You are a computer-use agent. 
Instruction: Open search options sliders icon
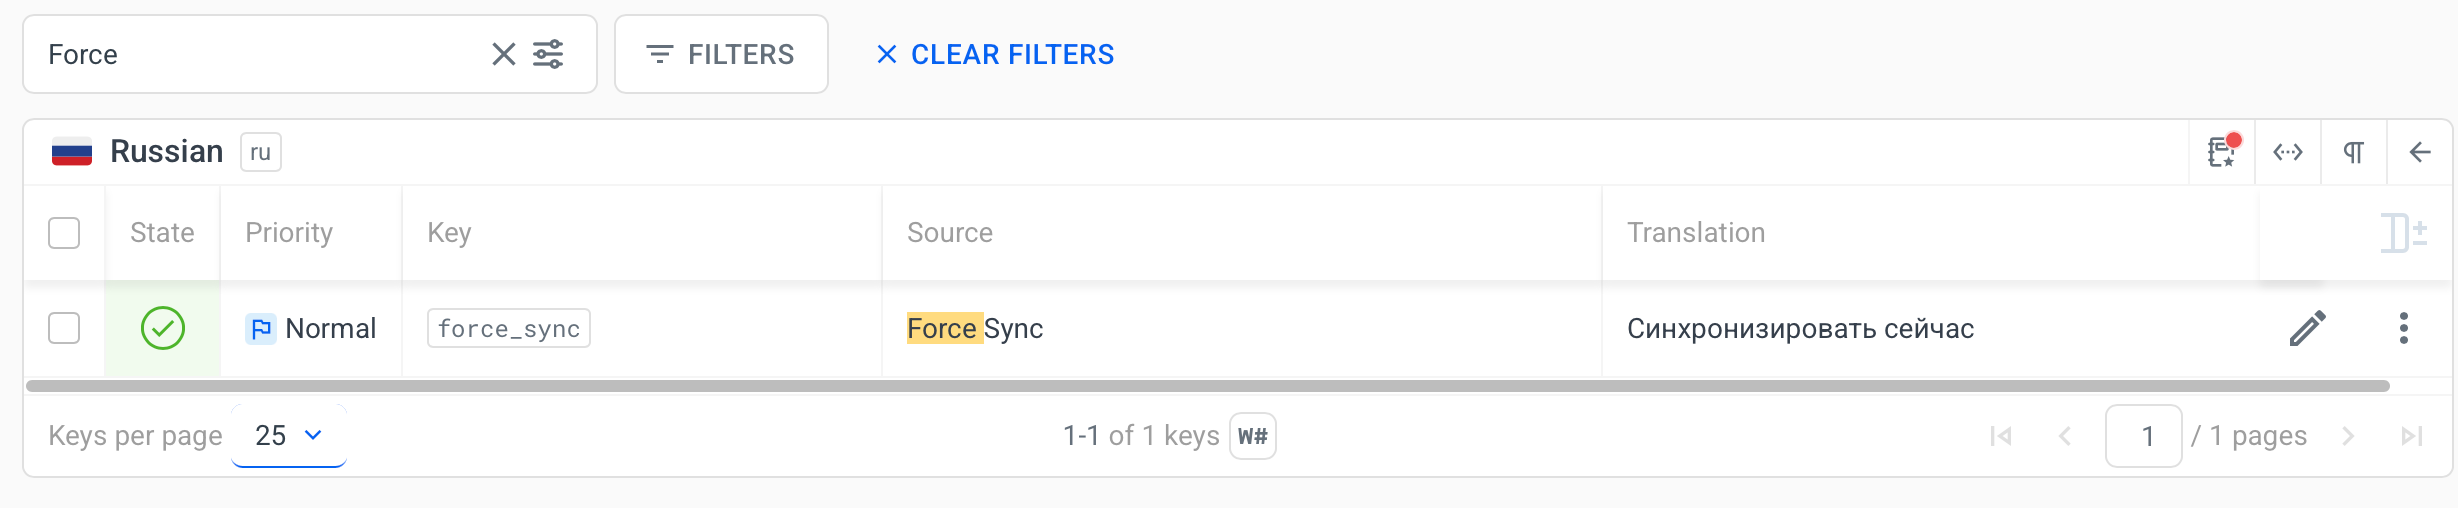pos(548,54)
